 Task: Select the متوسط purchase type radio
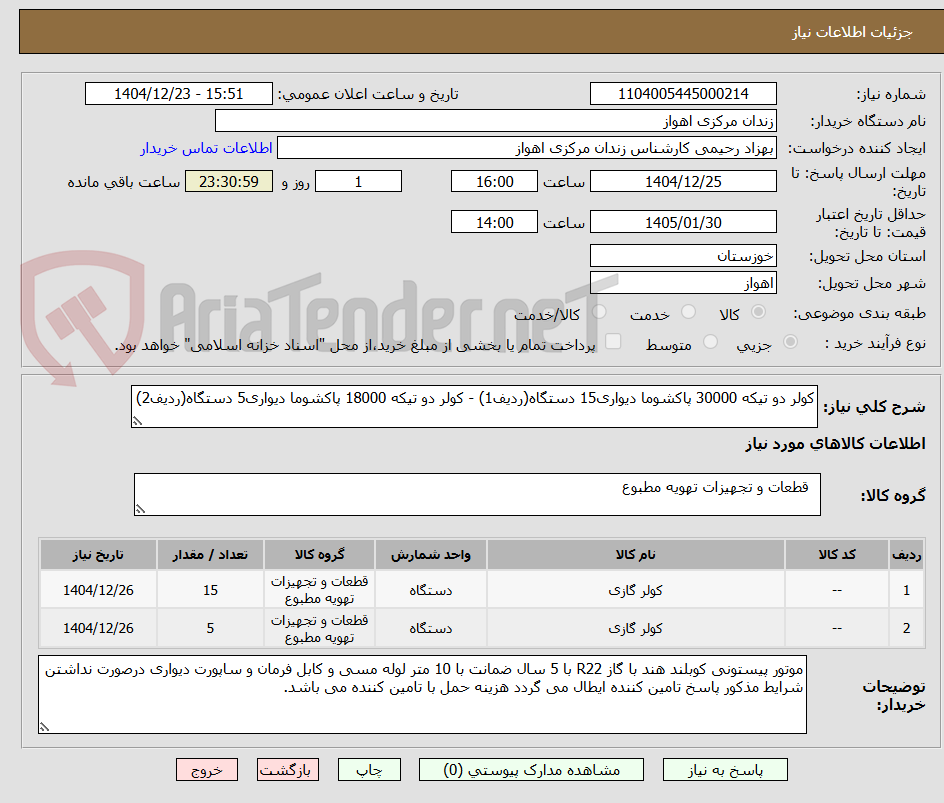point(710,342)
